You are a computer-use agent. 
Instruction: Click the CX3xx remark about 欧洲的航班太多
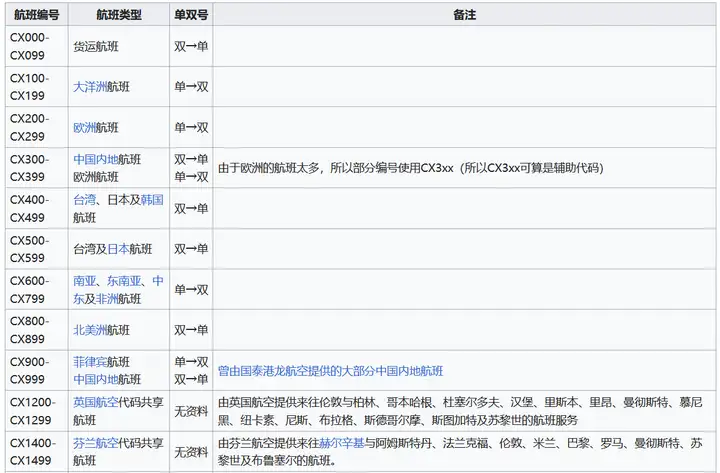[x=410, y=168]
